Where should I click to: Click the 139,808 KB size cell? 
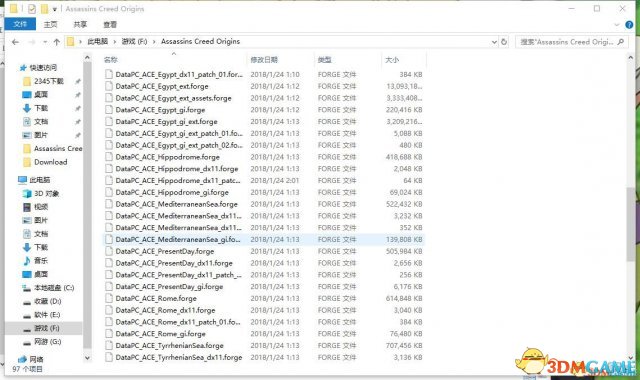[404, 240]
